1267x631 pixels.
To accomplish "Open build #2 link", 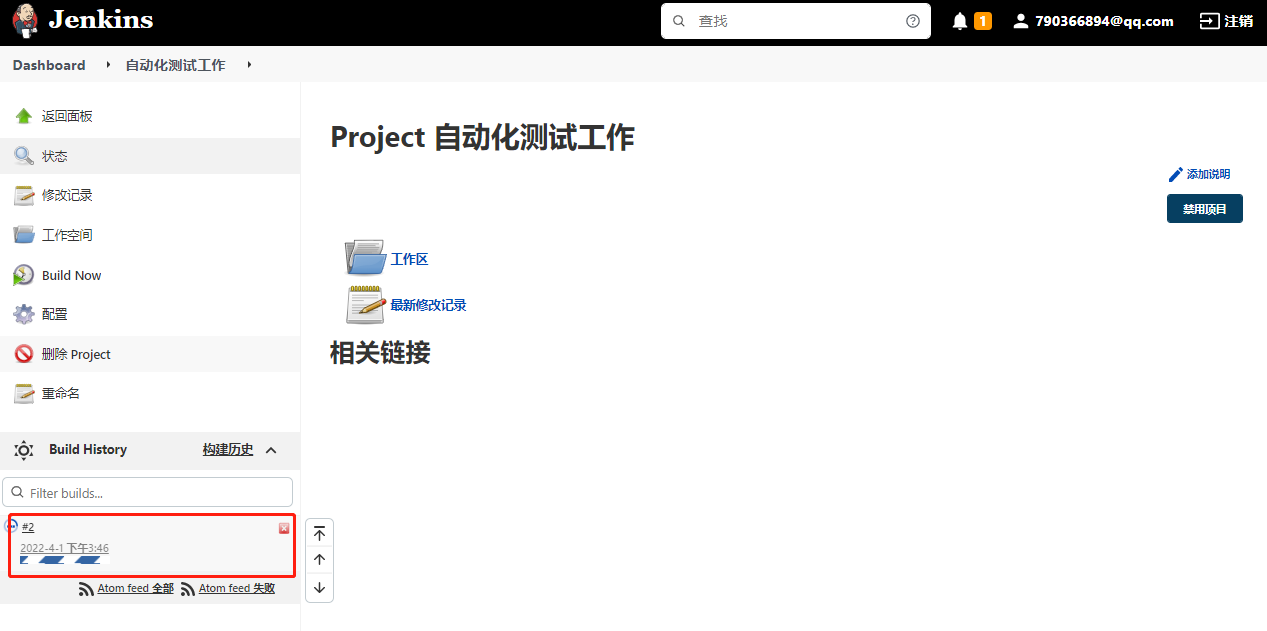I will point(28,527).
